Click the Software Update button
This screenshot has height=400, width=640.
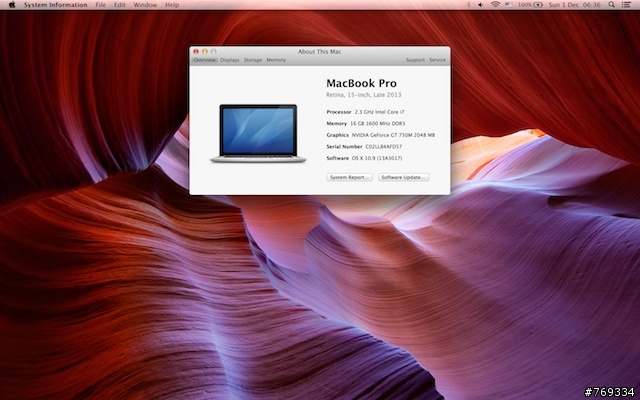point(403,177)
